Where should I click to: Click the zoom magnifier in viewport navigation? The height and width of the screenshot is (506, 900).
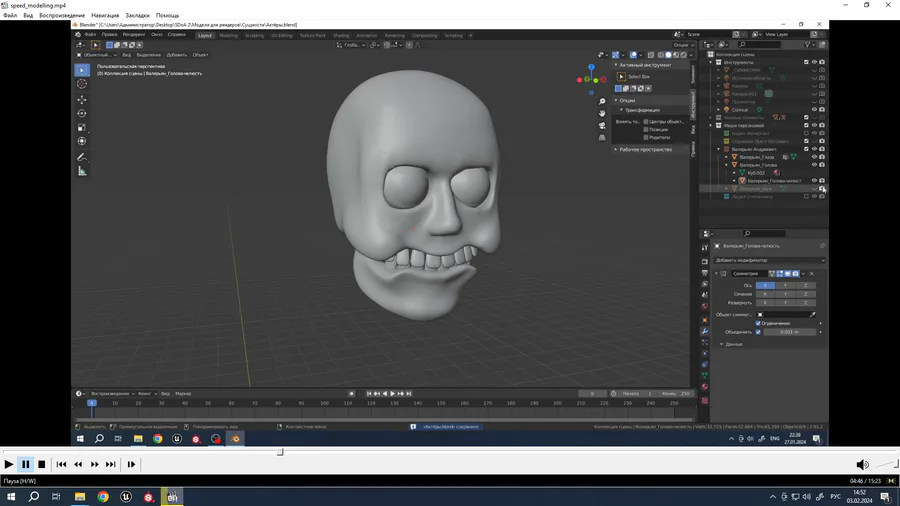pos(602,102)
